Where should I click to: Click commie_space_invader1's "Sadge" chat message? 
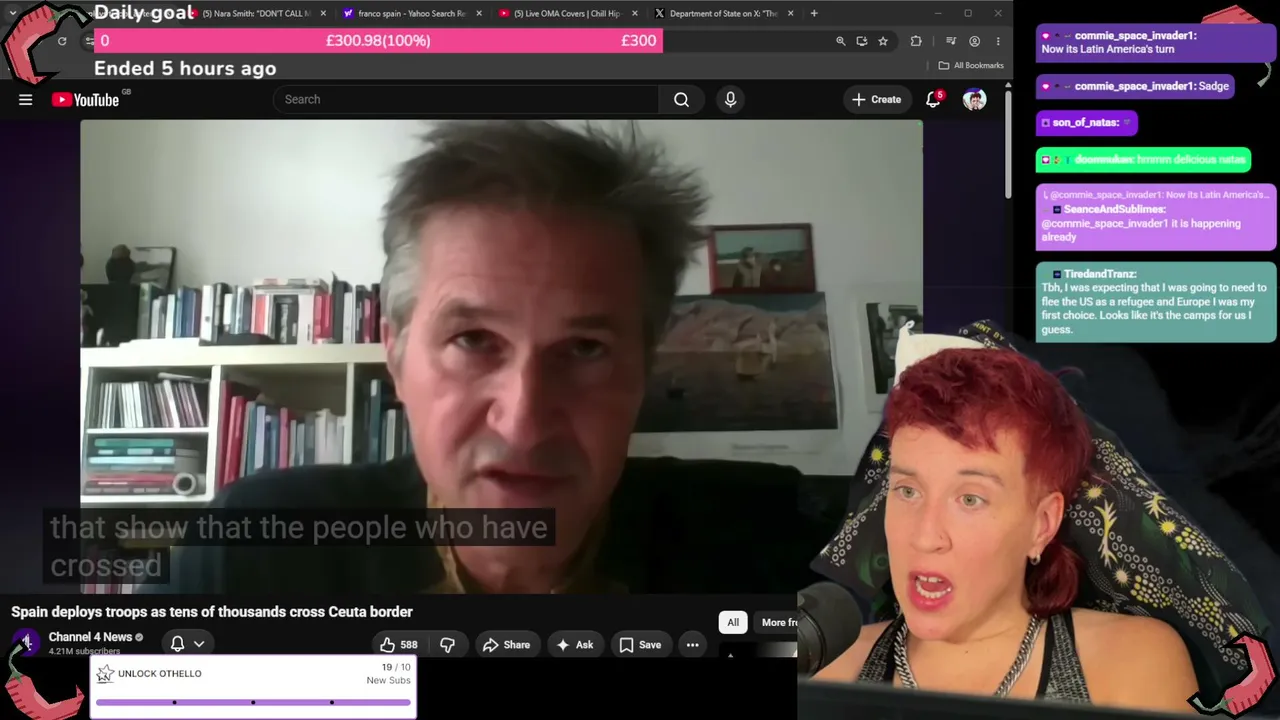(x=1136, y=86)
